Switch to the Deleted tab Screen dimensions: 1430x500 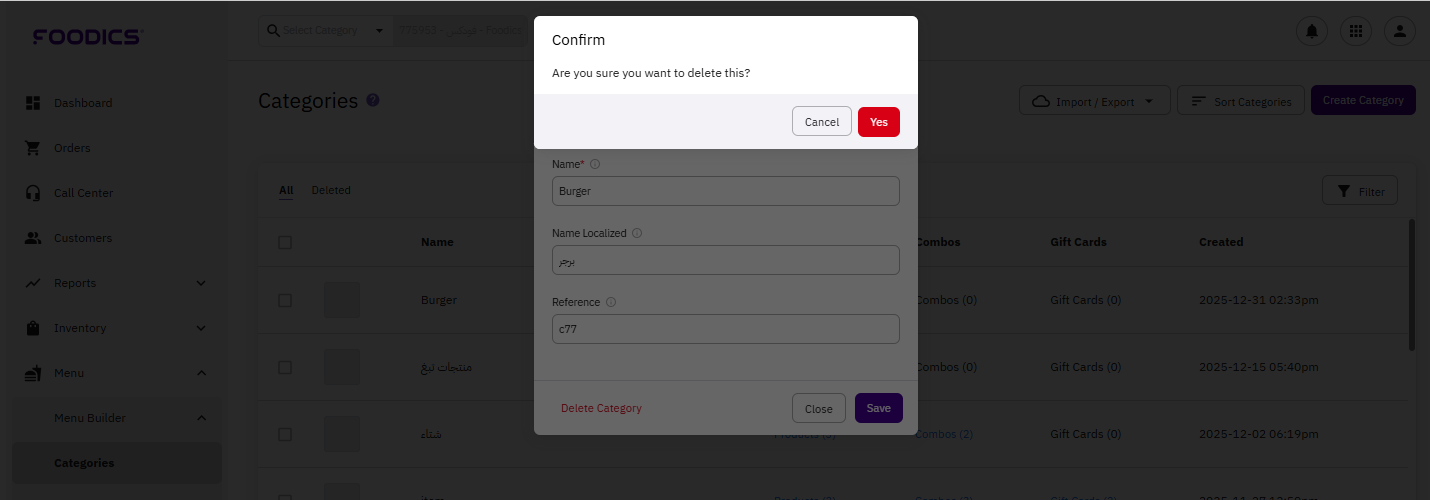point(331,190)
